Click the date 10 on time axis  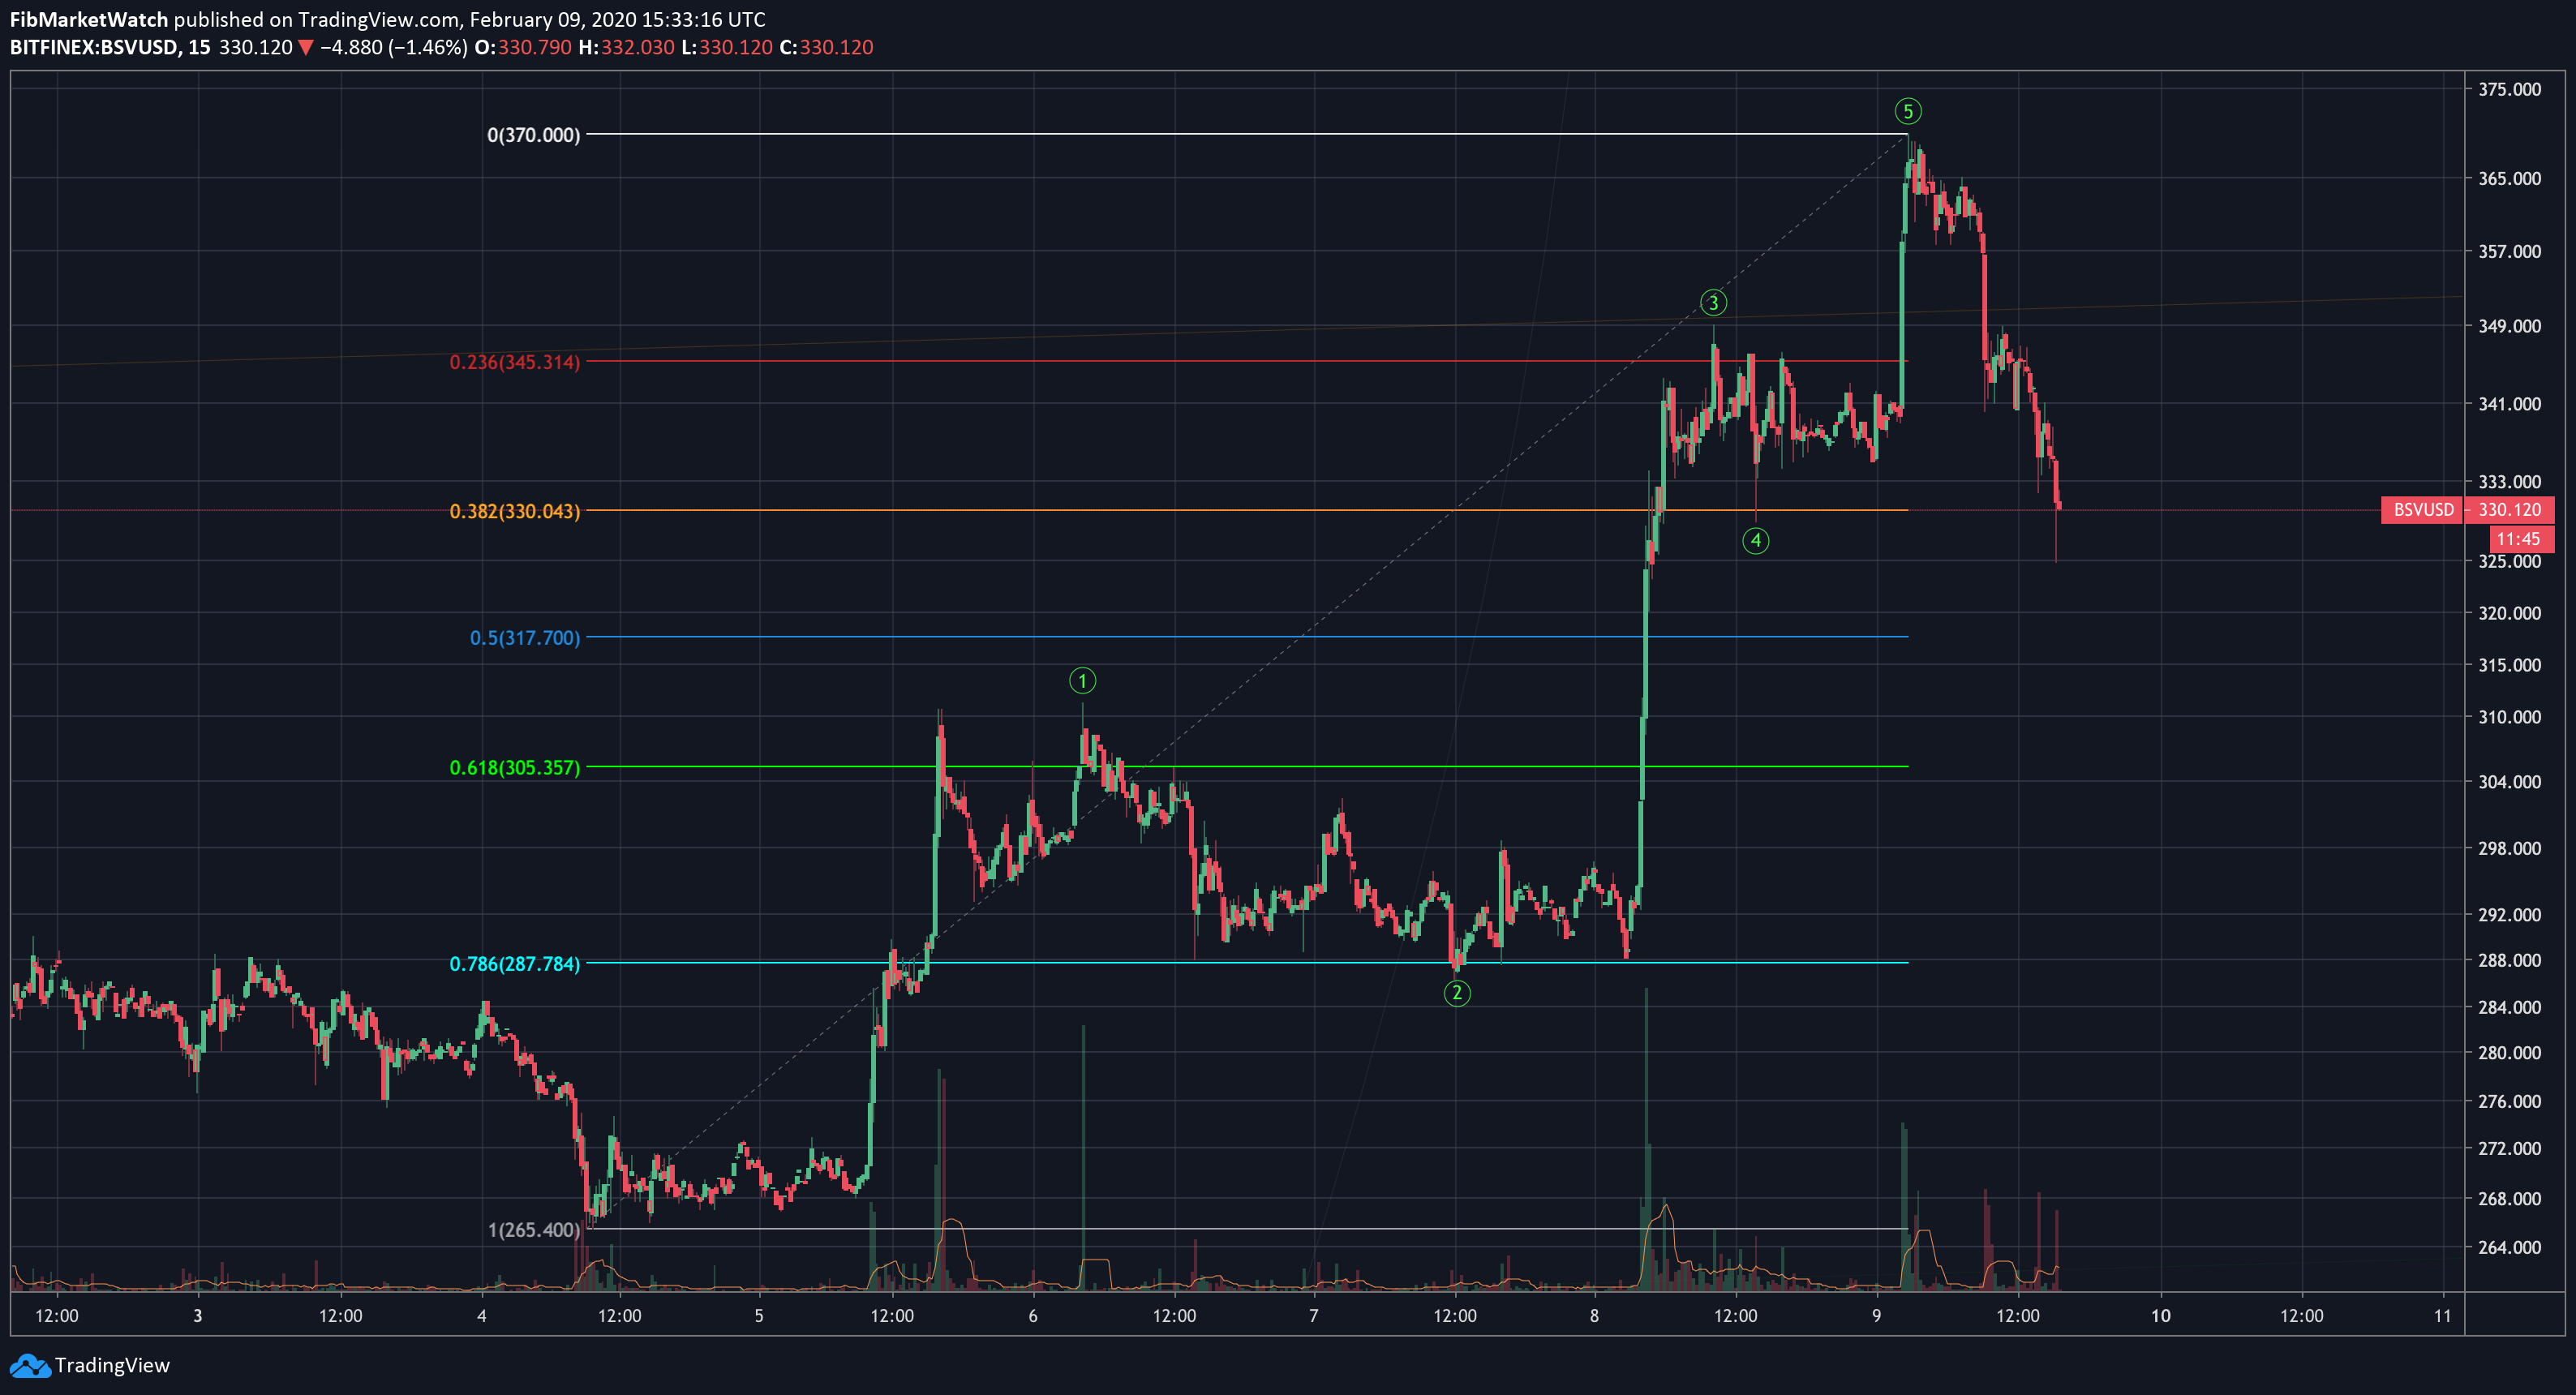tap(2161, 1316)
